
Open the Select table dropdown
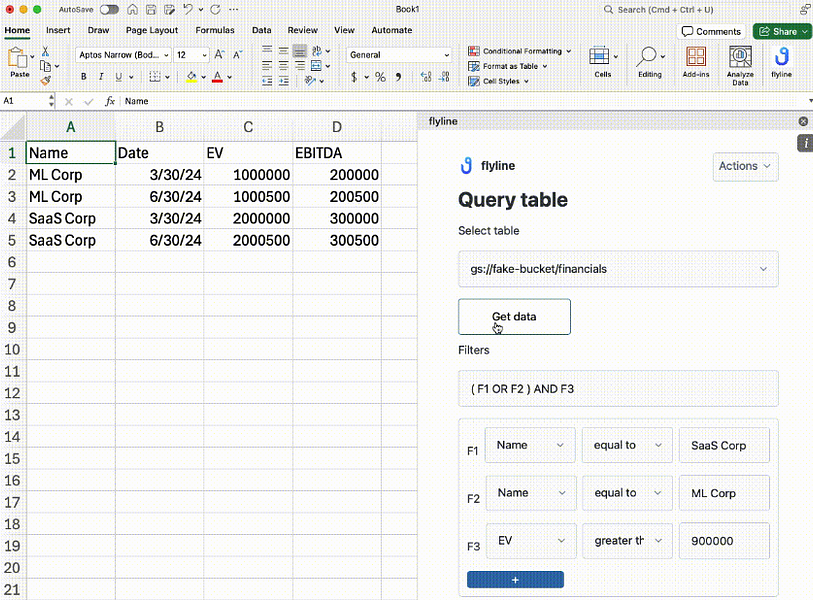[x=618, y=269]
